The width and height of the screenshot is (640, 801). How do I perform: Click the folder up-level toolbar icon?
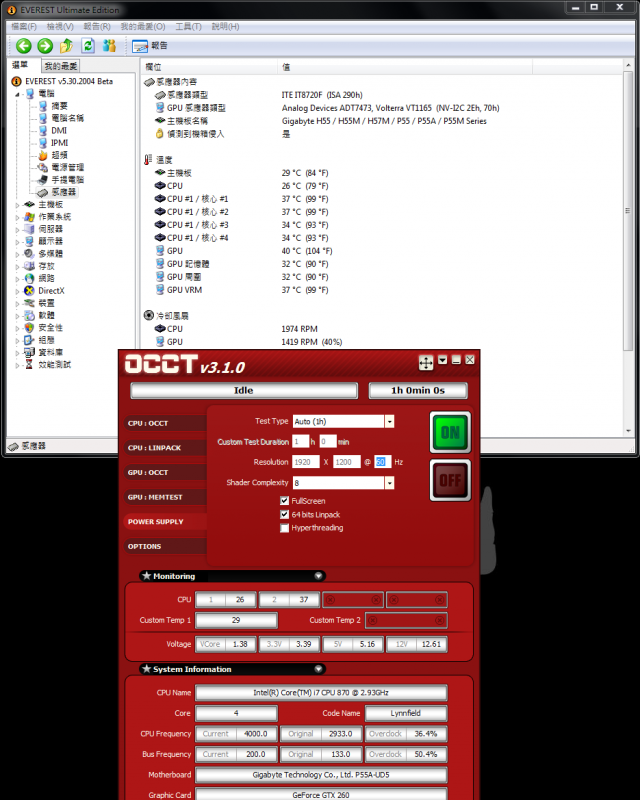[66, 46]
